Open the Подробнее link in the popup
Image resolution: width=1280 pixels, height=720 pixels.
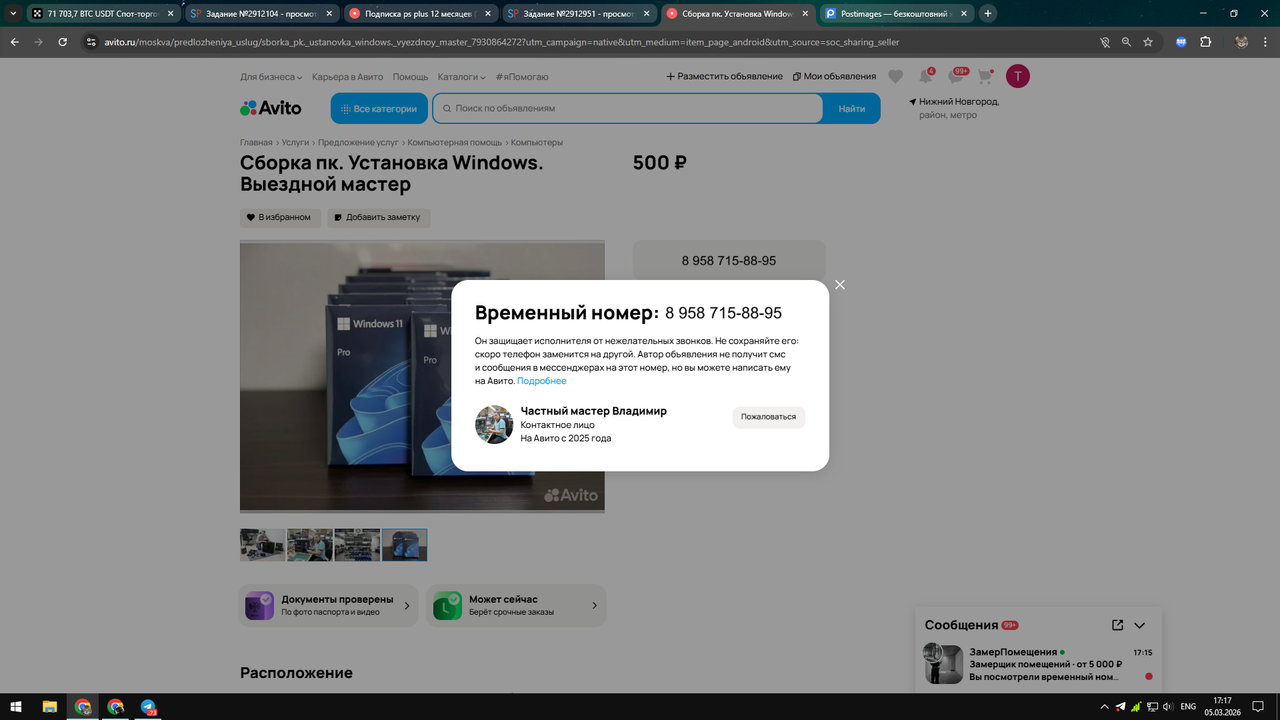coord(542,381)
